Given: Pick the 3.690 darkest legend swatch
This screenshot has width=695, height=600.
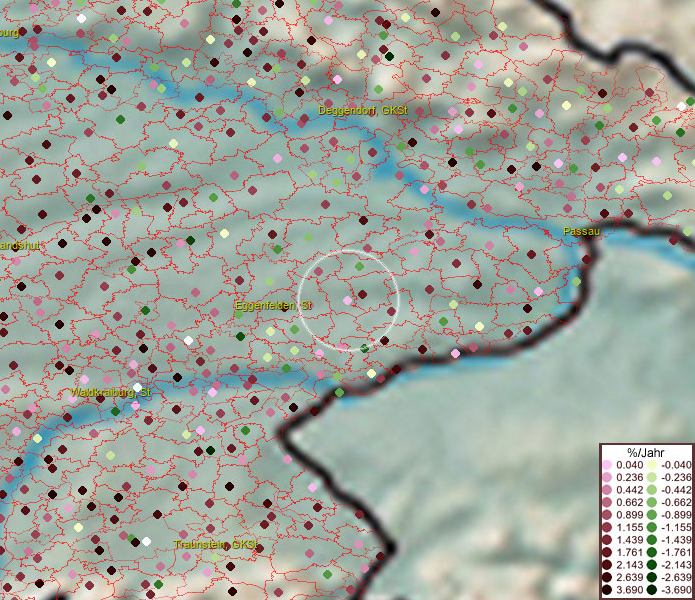Looking at the screenshot, I should point(607,590).
